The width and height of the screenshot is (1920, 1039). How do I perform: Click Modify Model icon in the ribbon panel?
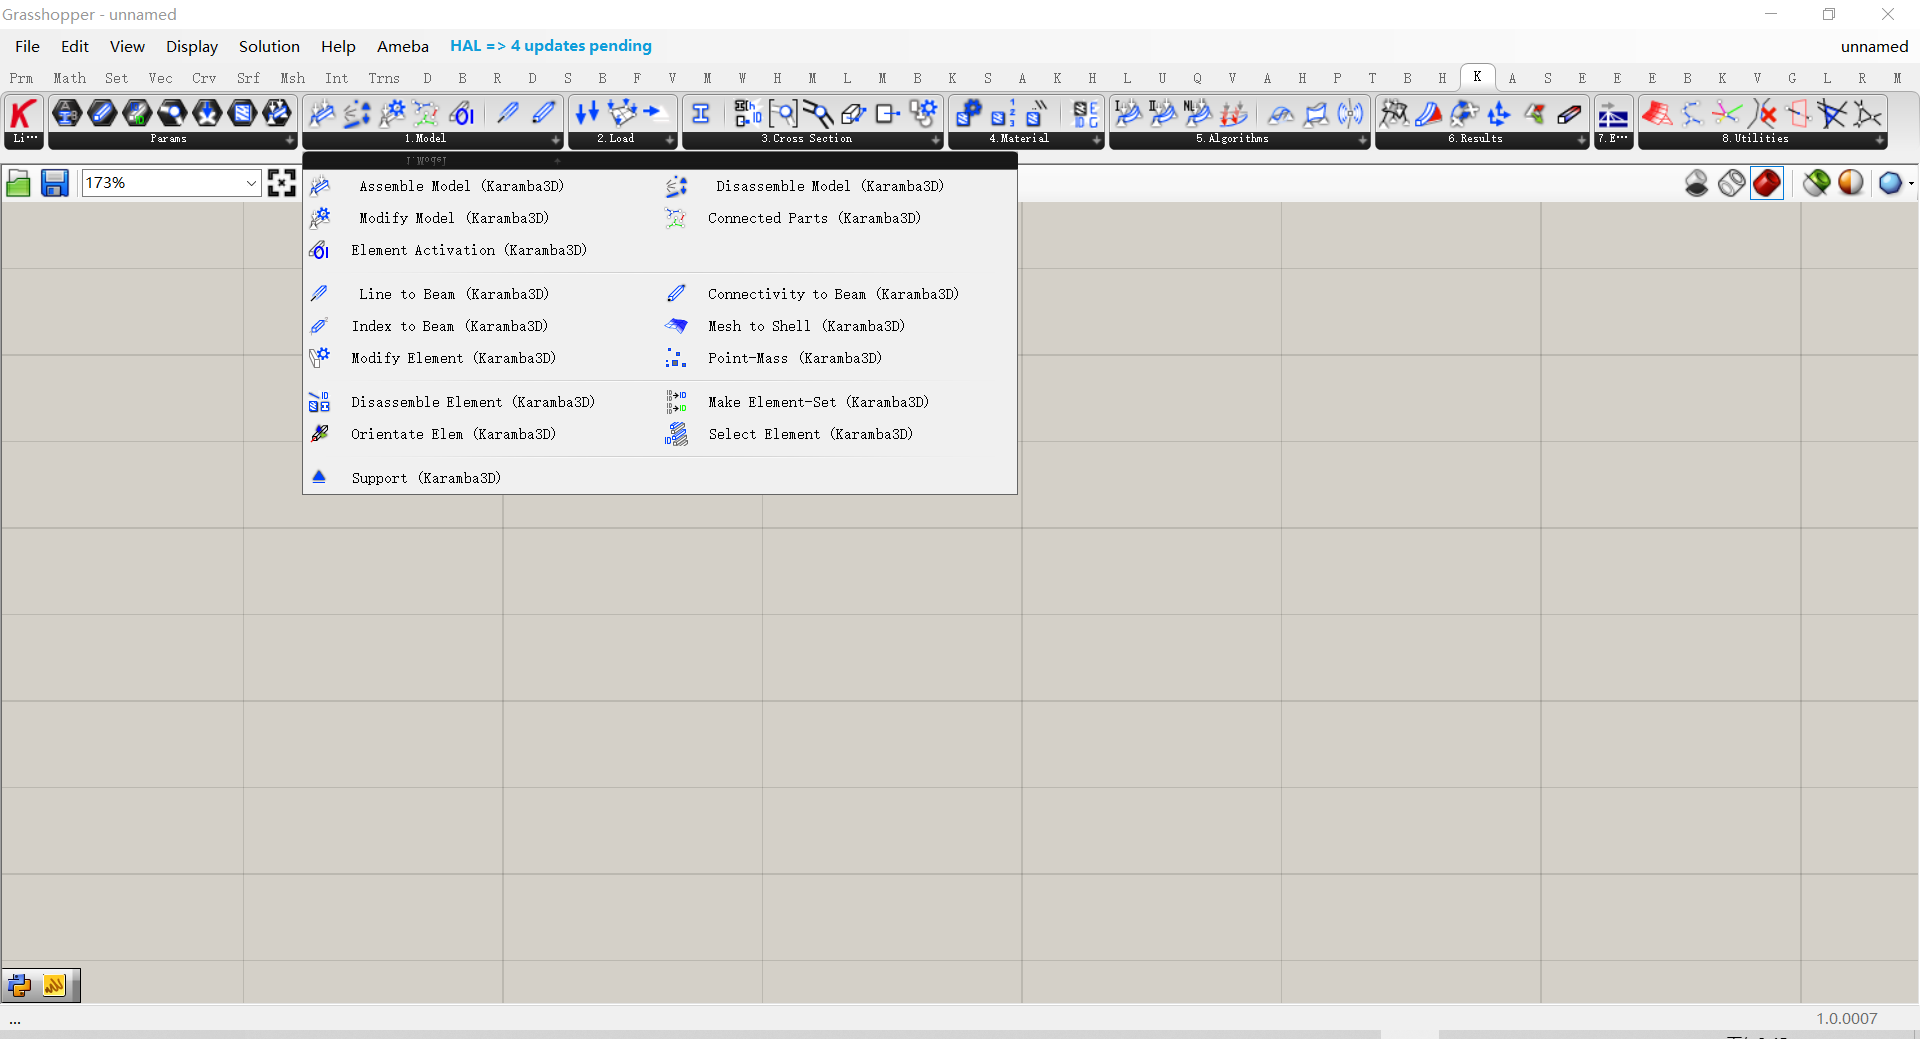(x=392, y=114)
